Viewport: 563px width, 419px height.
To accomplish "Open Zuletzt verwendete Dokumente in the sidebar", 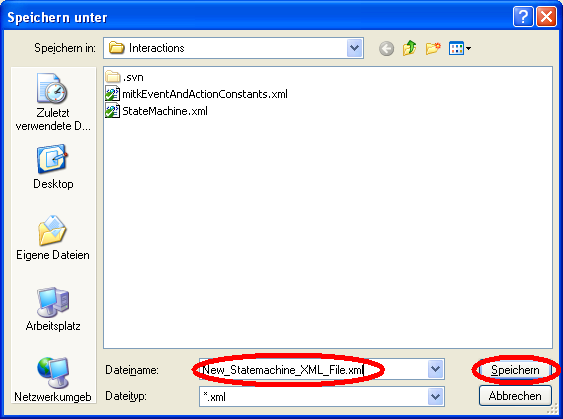I will [x=53, y=102].
